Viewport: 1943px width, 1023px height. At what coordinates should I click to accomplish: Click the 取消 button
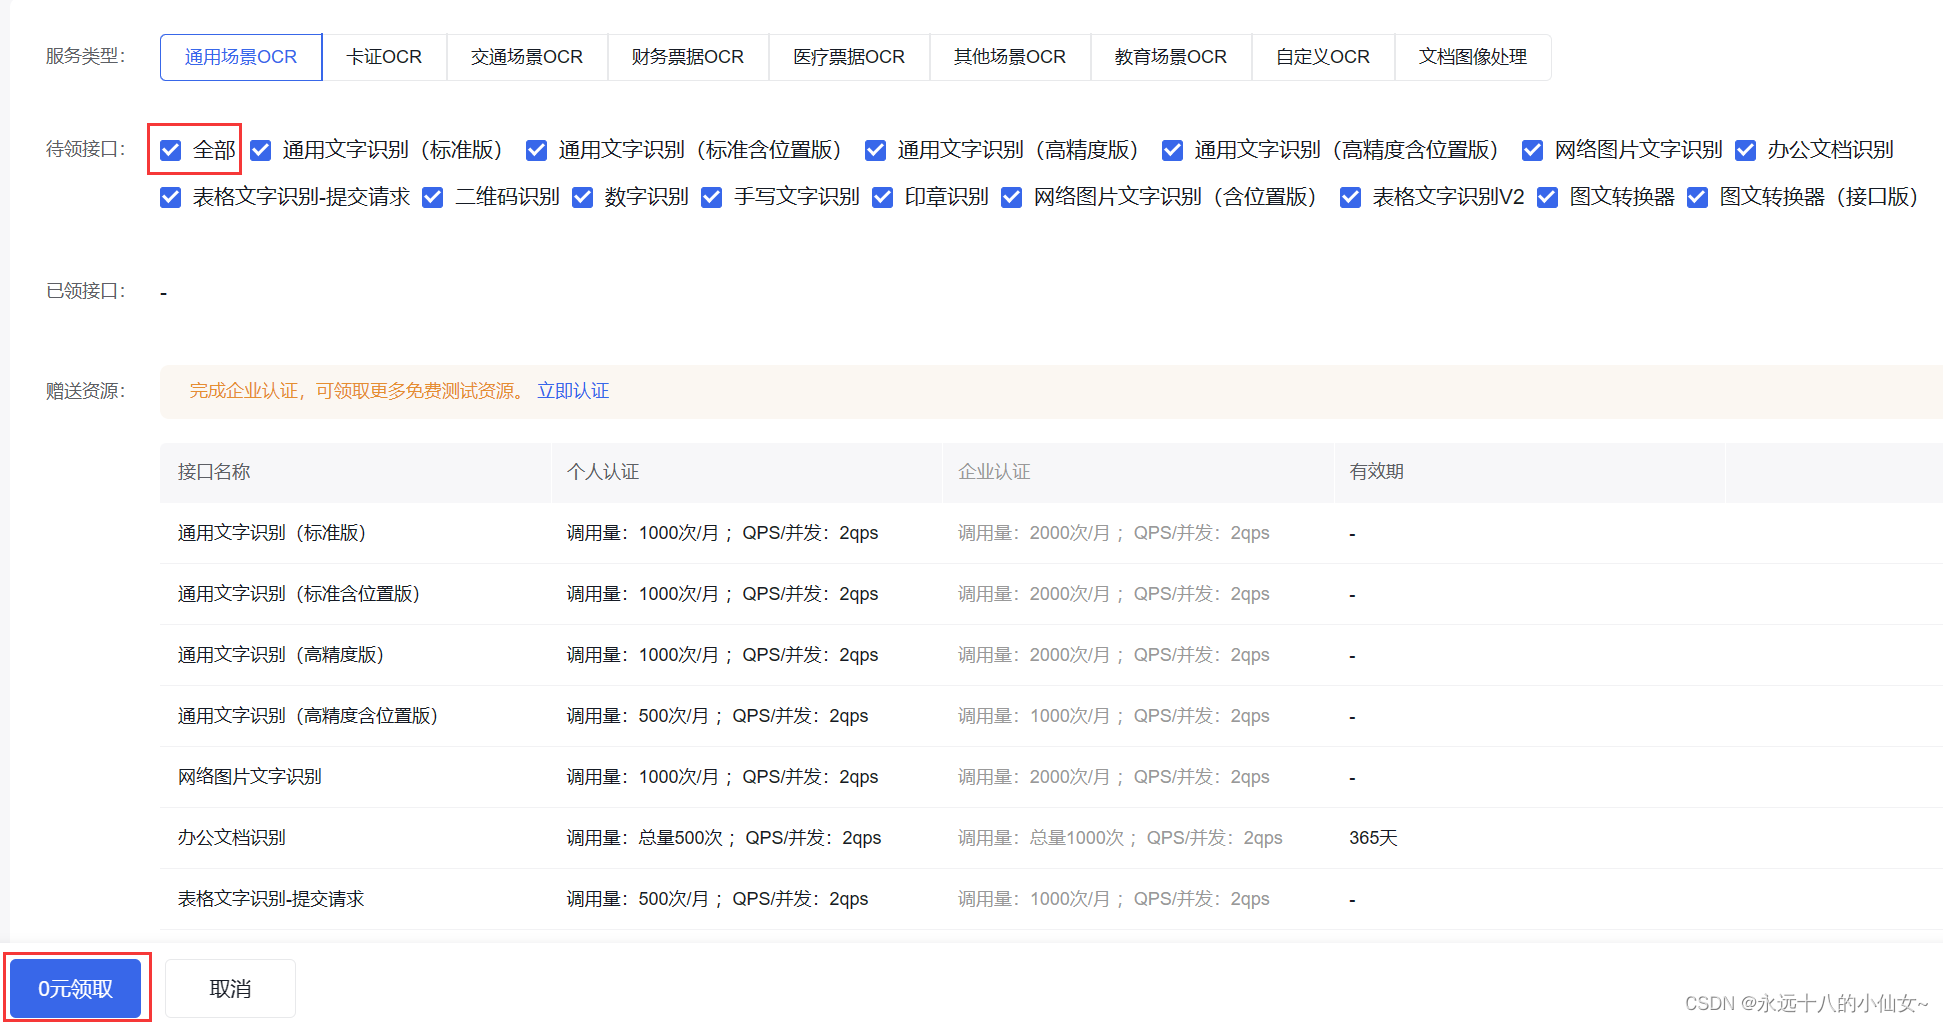pyautogui.click(x=230, y=988)
